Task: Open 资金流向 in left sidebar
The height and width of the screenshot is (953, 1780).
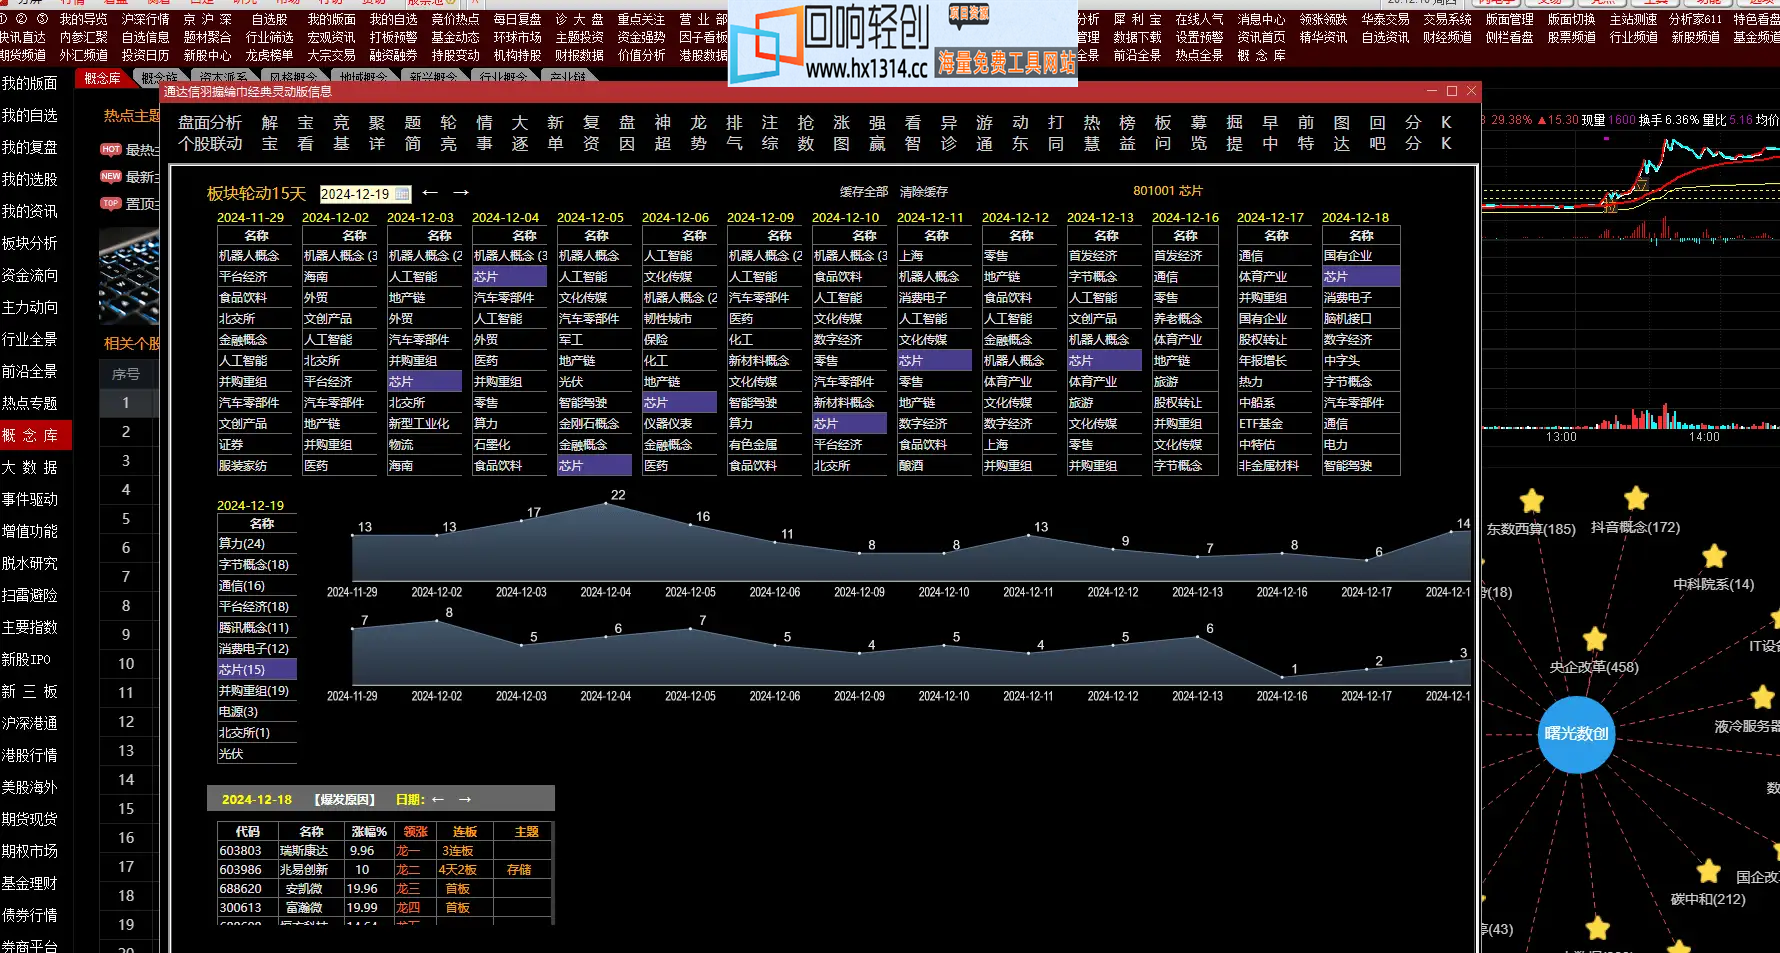Action: [30, 276]
